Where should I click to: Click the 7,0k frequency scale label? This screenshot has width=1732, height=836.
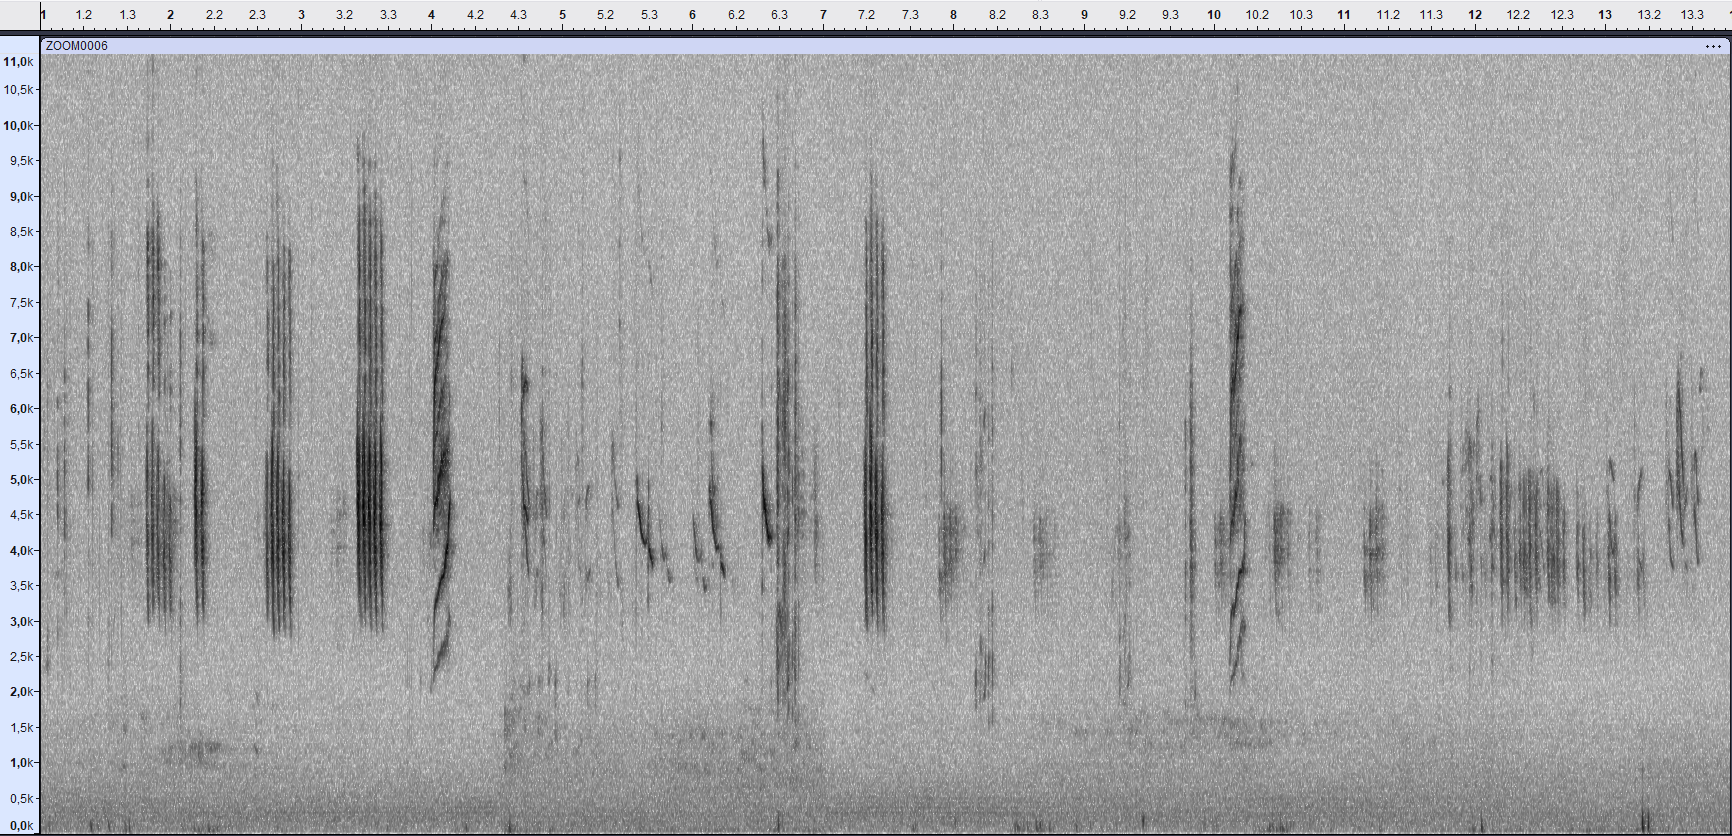tap(21, 338)
